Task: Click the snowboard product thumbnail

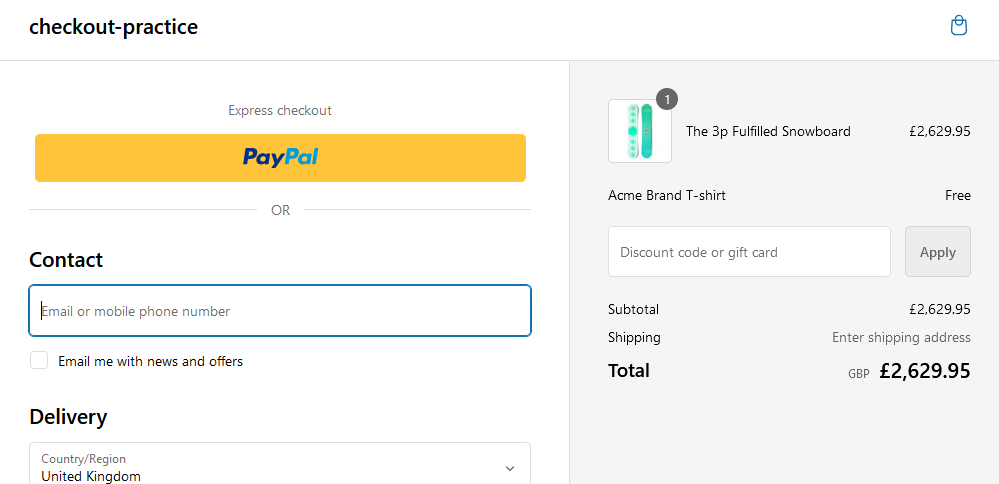Action: (x=639, y=131)
